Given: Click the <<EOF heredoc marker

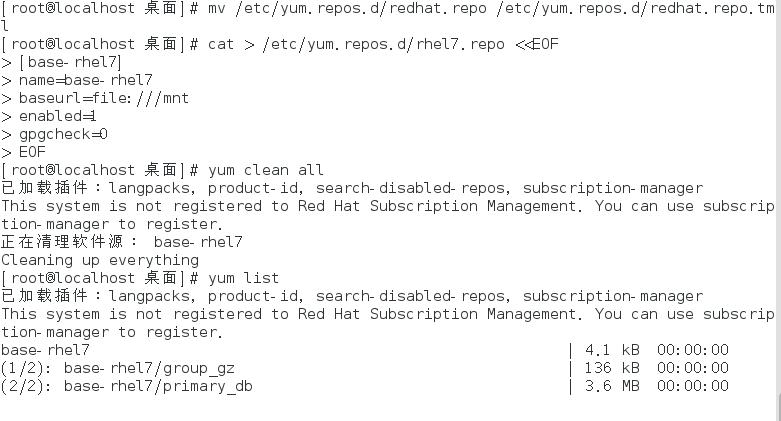Looking at the screenshot, I should pos(536,44).
